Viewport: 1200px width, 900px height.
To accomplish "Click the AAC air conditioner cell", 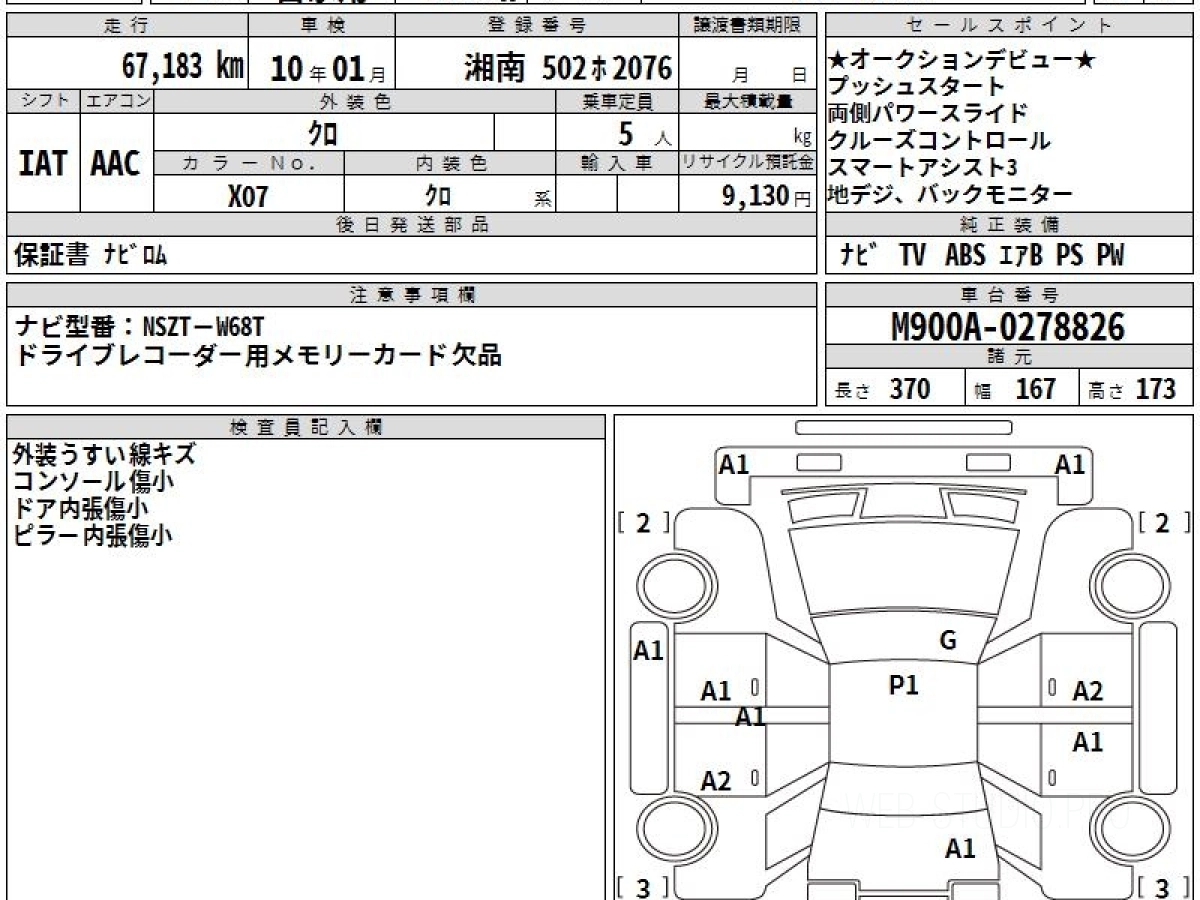I will click(116, 163).
